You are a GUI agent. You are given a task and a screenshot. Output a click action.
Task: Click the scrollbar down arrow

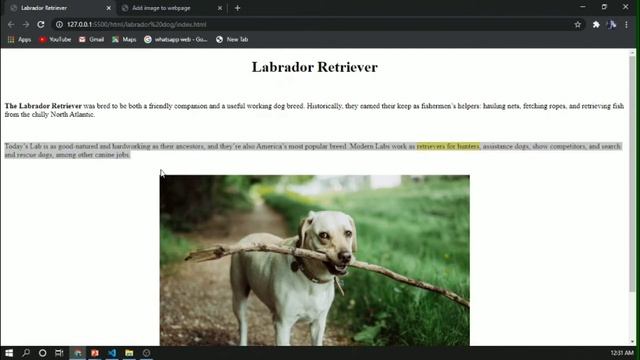tap(632, 342)
